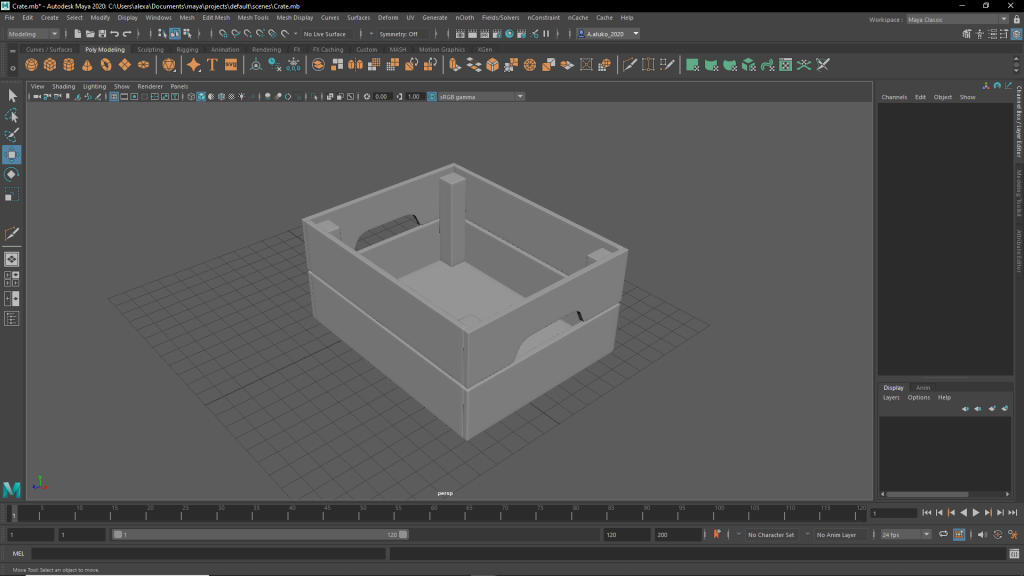Switch to the Sculpting shelf tab
1024x576 pixels.
point(150,49)
